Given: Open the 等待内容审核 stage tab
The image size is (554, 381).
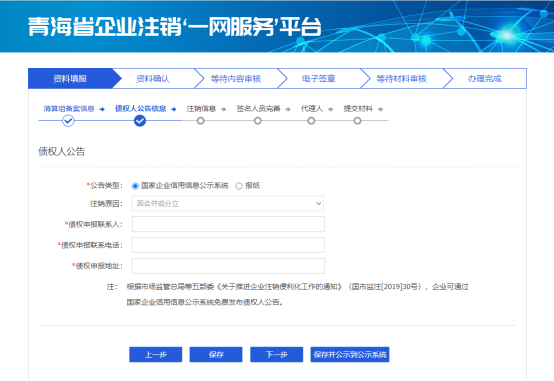Looking at the screenshot, I should [x=236, y=78].
